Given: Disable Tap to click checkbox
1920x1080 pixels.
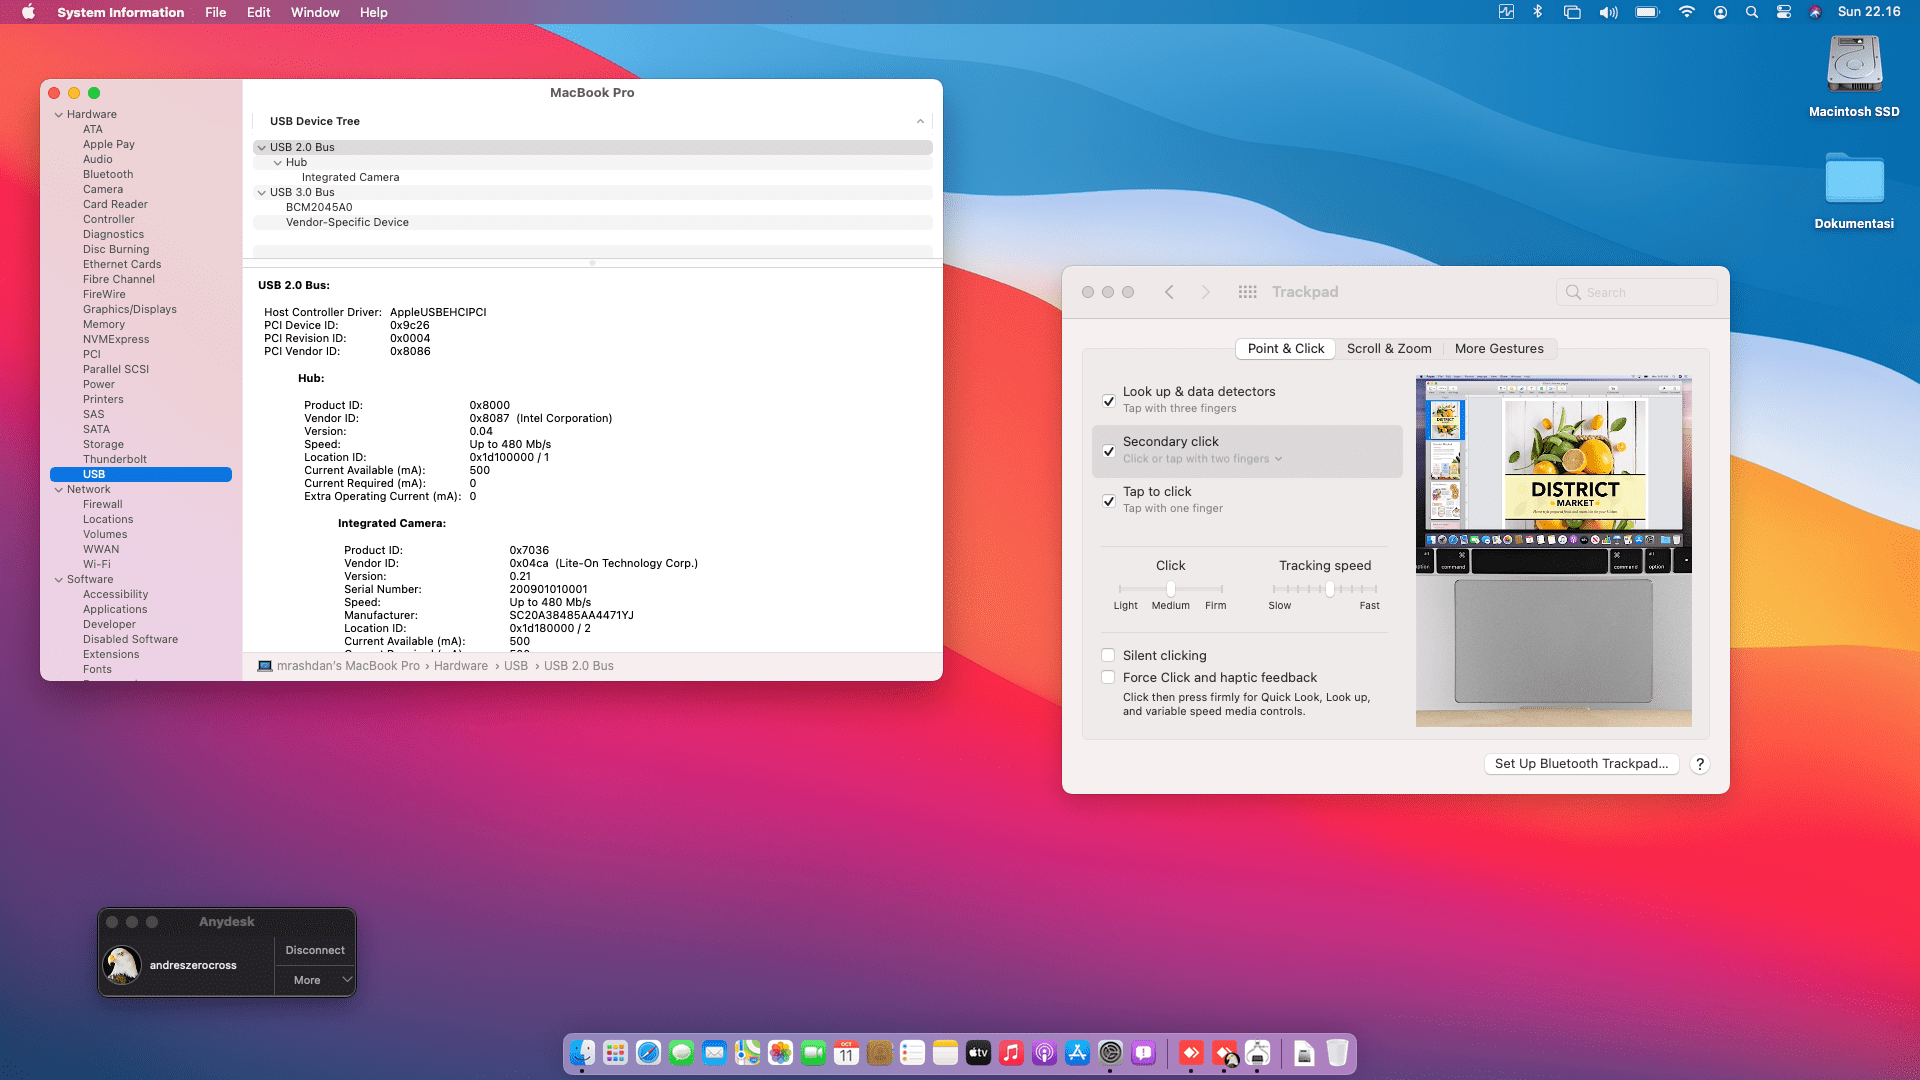Looking at the screenshot, I should (x=1108, y=500).
